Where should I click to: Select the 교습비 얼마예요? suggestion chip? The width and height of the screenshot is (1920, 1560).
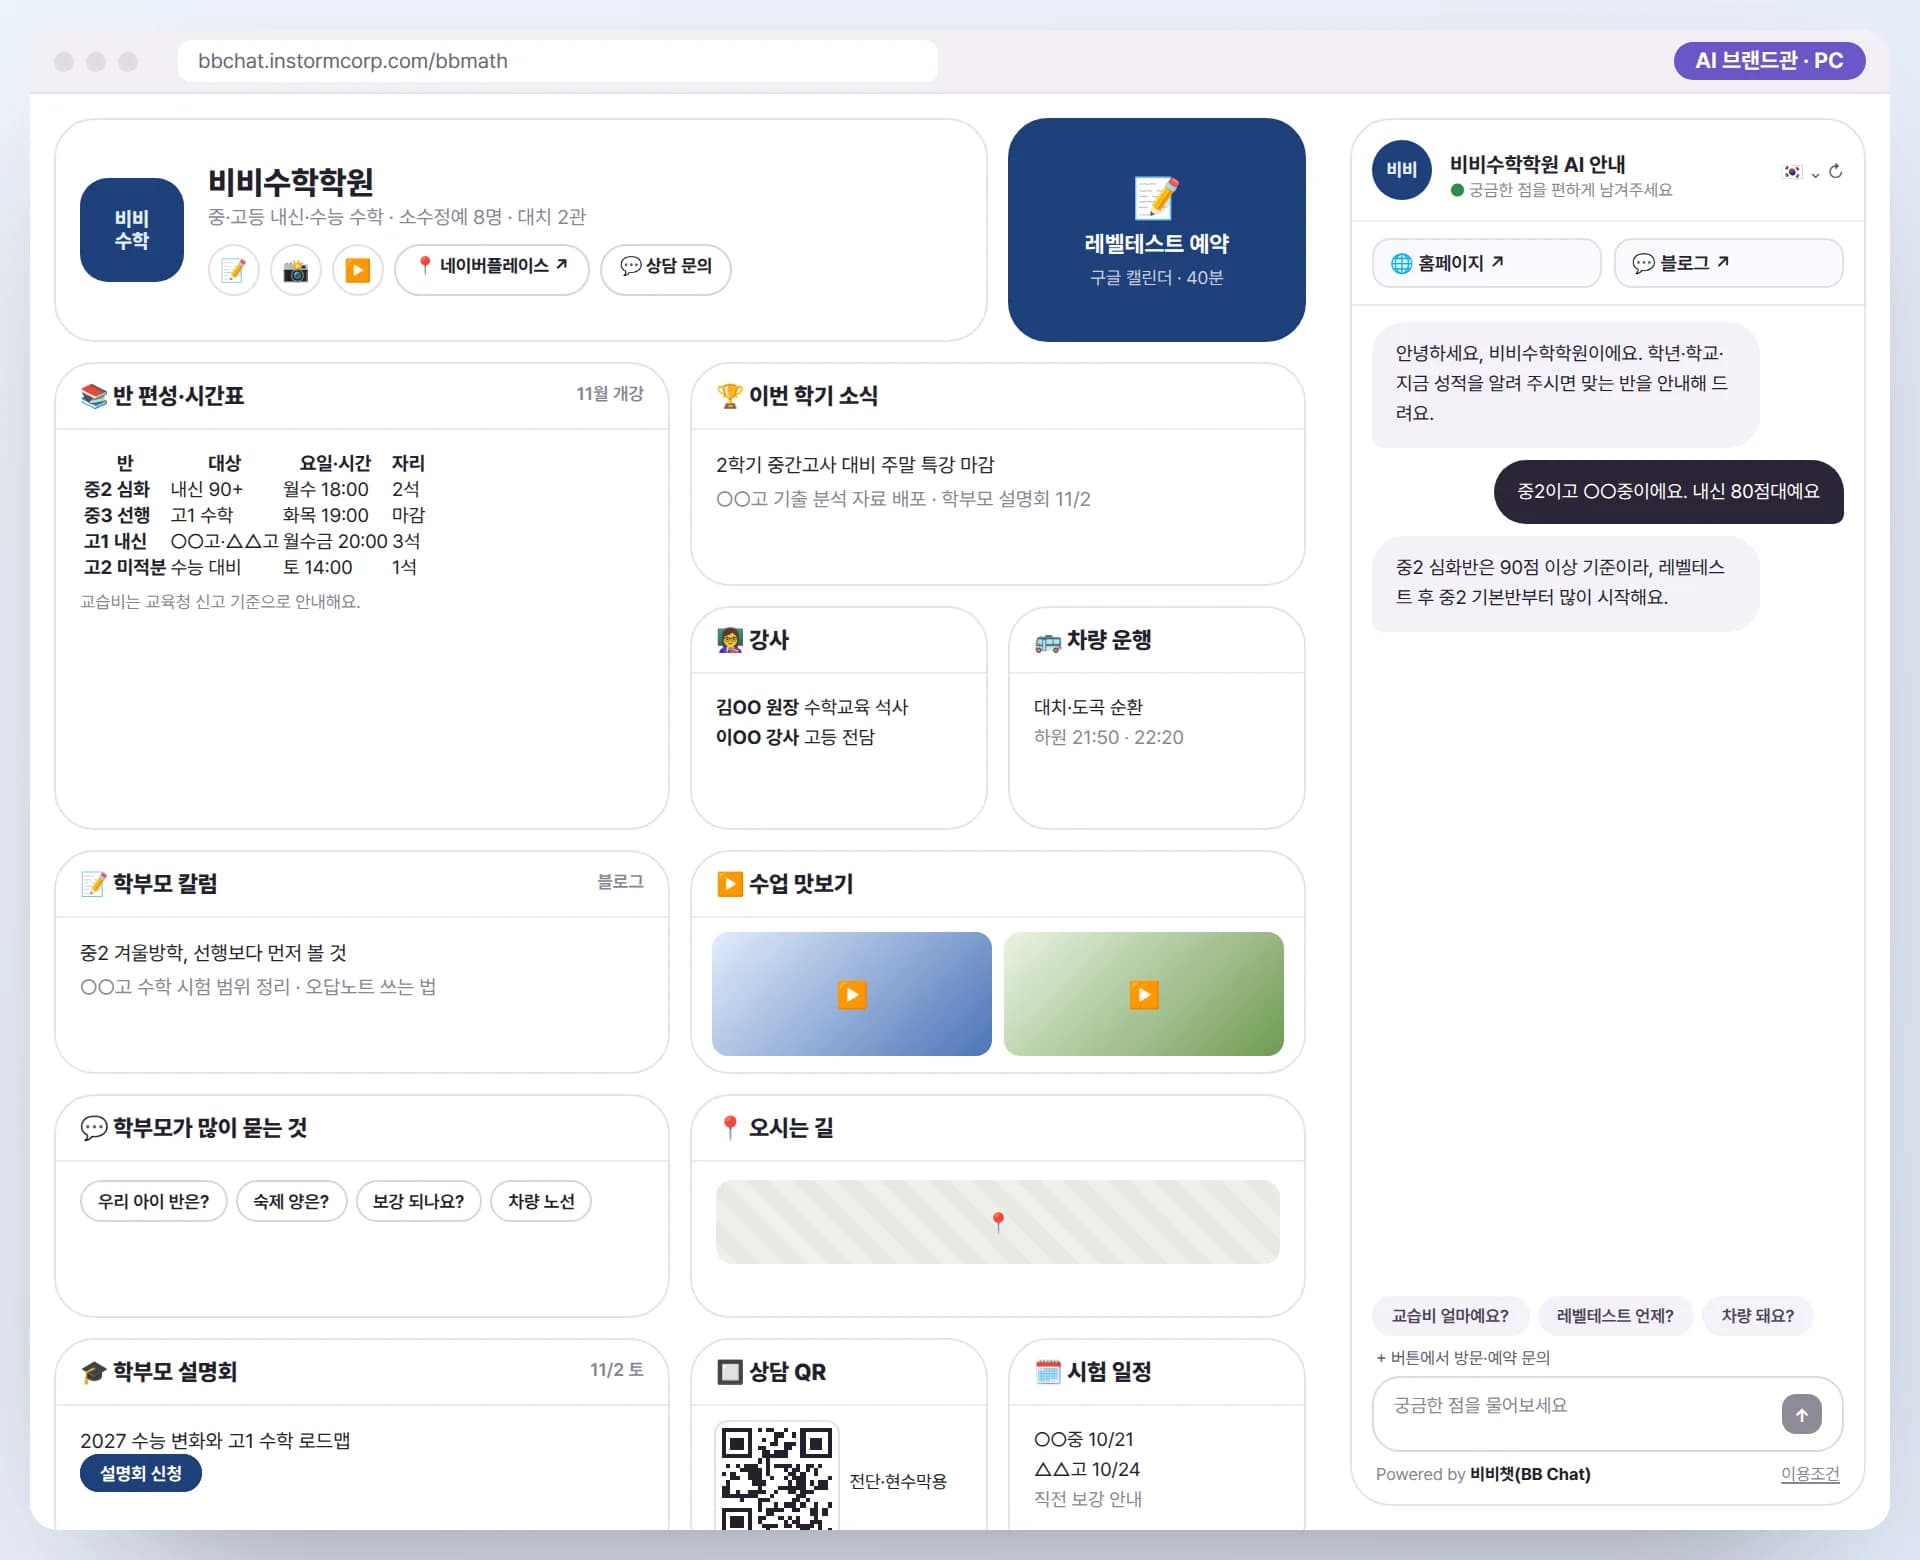tap(1450, 1316)
